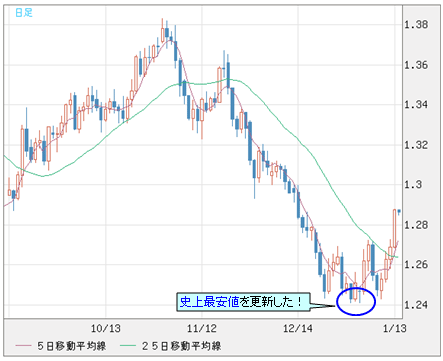443x361 pixels.
Task: Click the 1.34 price axis label
Action: (416, 105)
